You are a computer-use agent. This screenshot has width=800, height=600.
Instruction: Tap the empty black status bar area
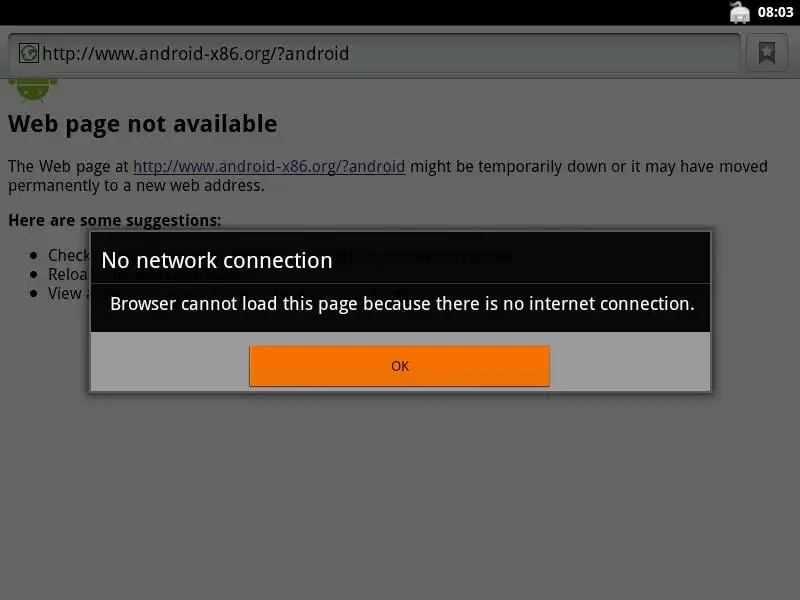tap(357, 12)
